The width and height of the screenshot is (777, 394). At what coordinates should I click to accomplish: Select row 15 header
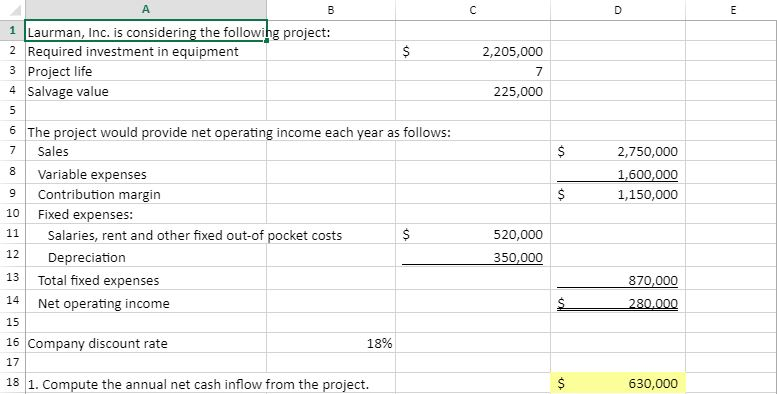click(x=12, y=322)
